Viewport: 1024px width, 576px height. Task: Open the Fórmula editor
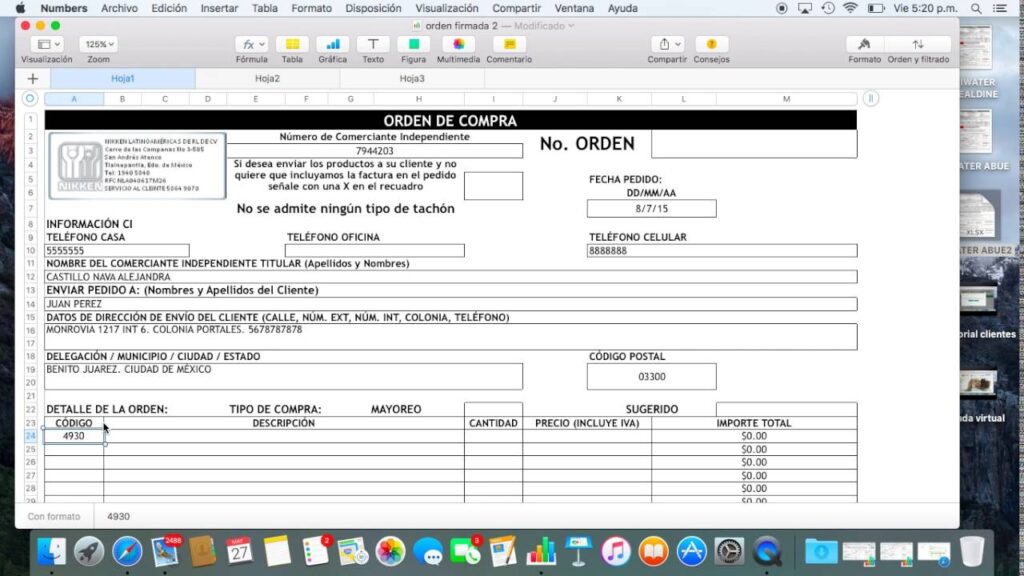251,45
